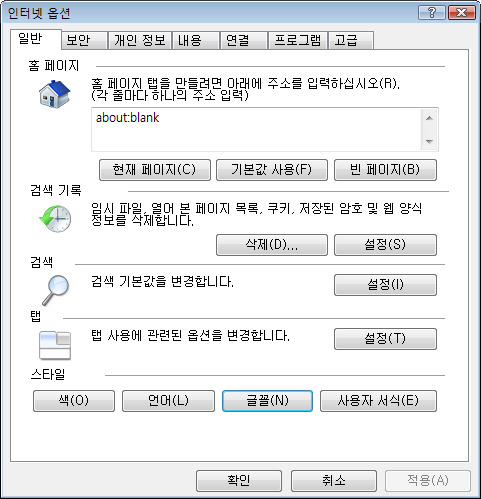
Task: Click the tabs section window icon
Action: [55, 345]
